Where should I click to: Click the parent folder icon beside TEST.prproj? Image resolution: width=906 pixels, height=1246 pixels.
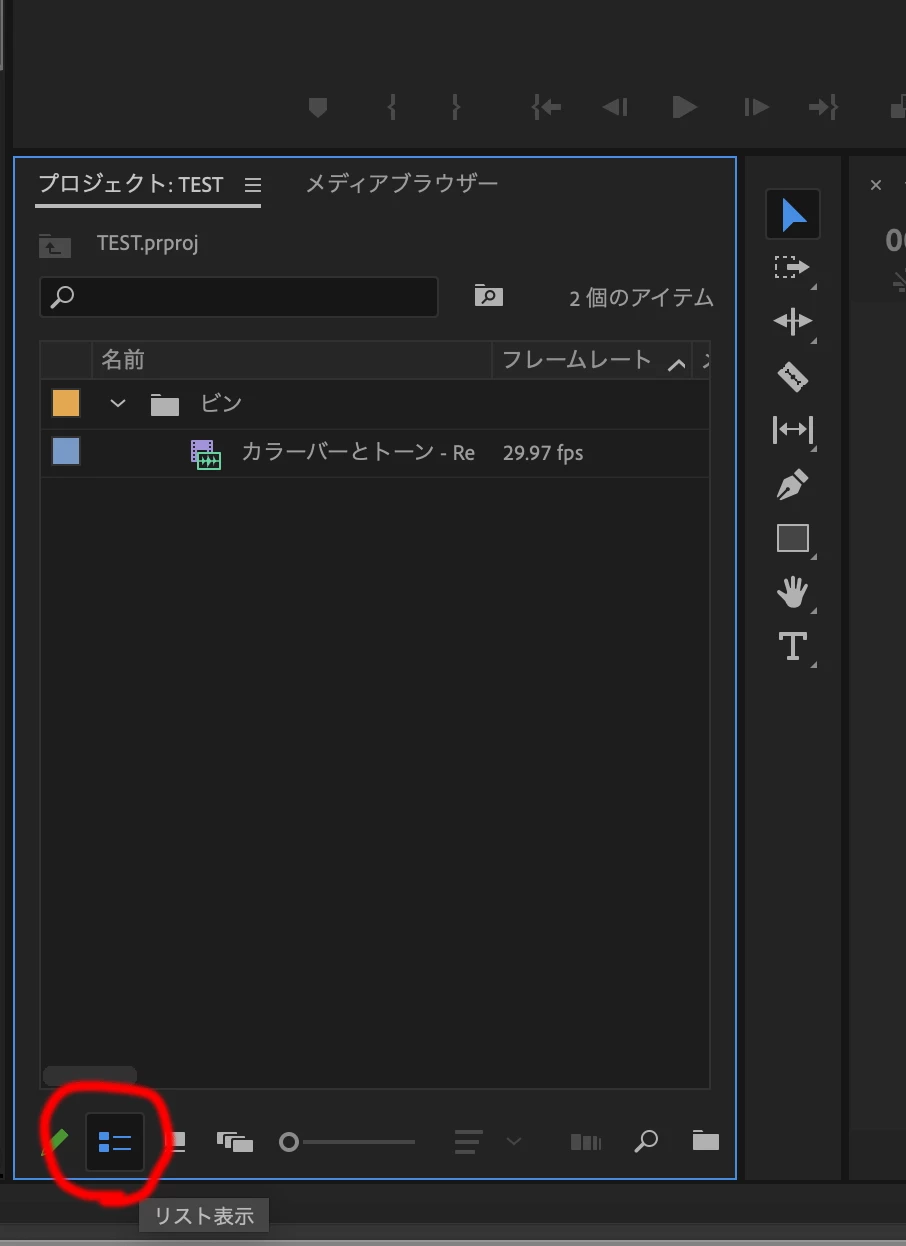point(55,244)
